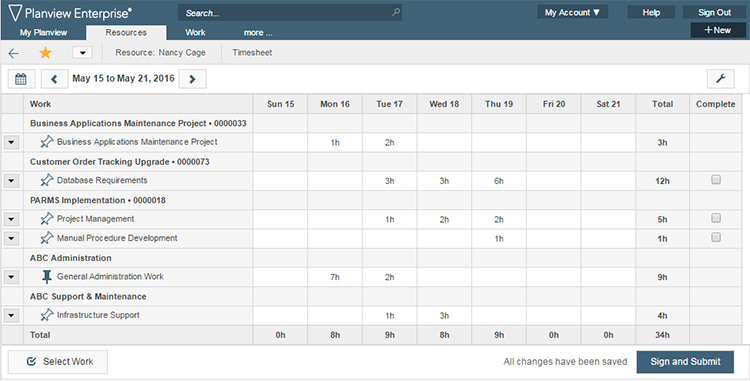750x381 pixels.
Task: Open row menu for Database Requirements
Action: coord(11,181)
